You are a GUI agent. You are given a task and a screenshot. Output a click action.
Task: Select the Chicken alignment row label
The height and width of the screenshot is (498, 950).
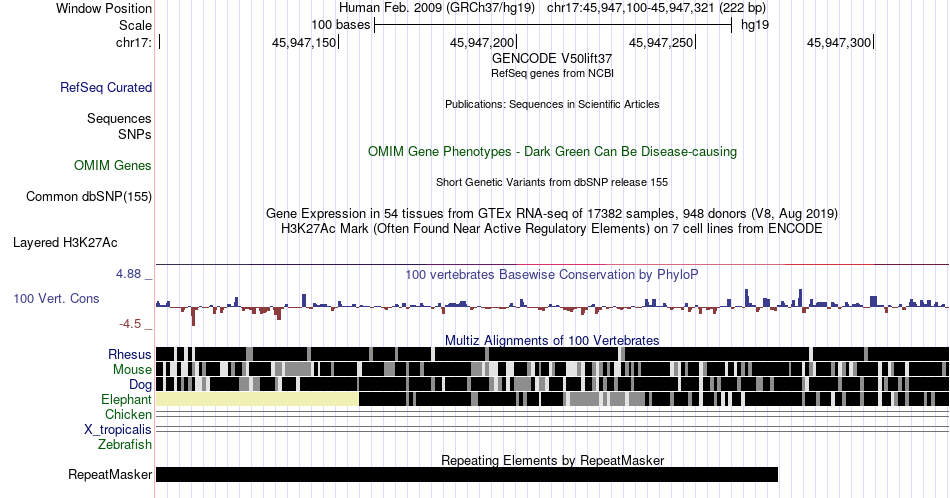pos(128,414)
